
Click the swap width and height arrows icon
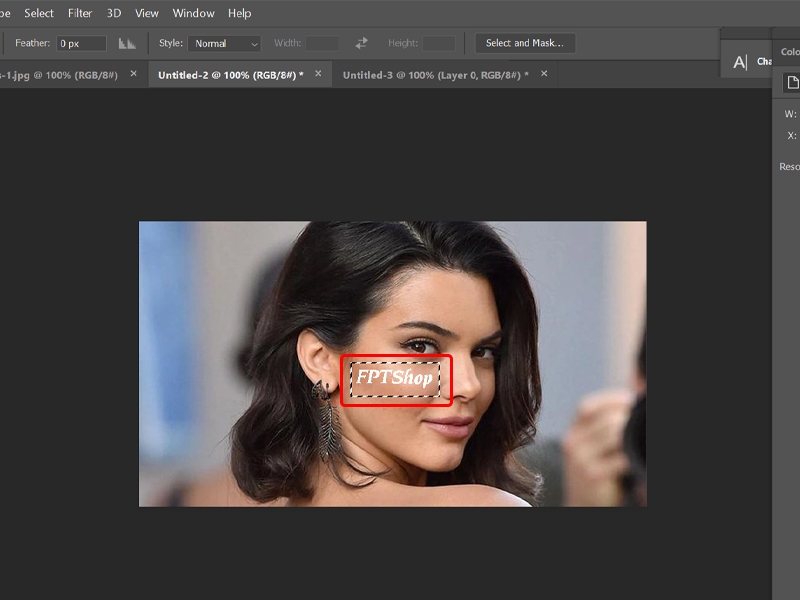pyautogui.click(x=359, y=43)
